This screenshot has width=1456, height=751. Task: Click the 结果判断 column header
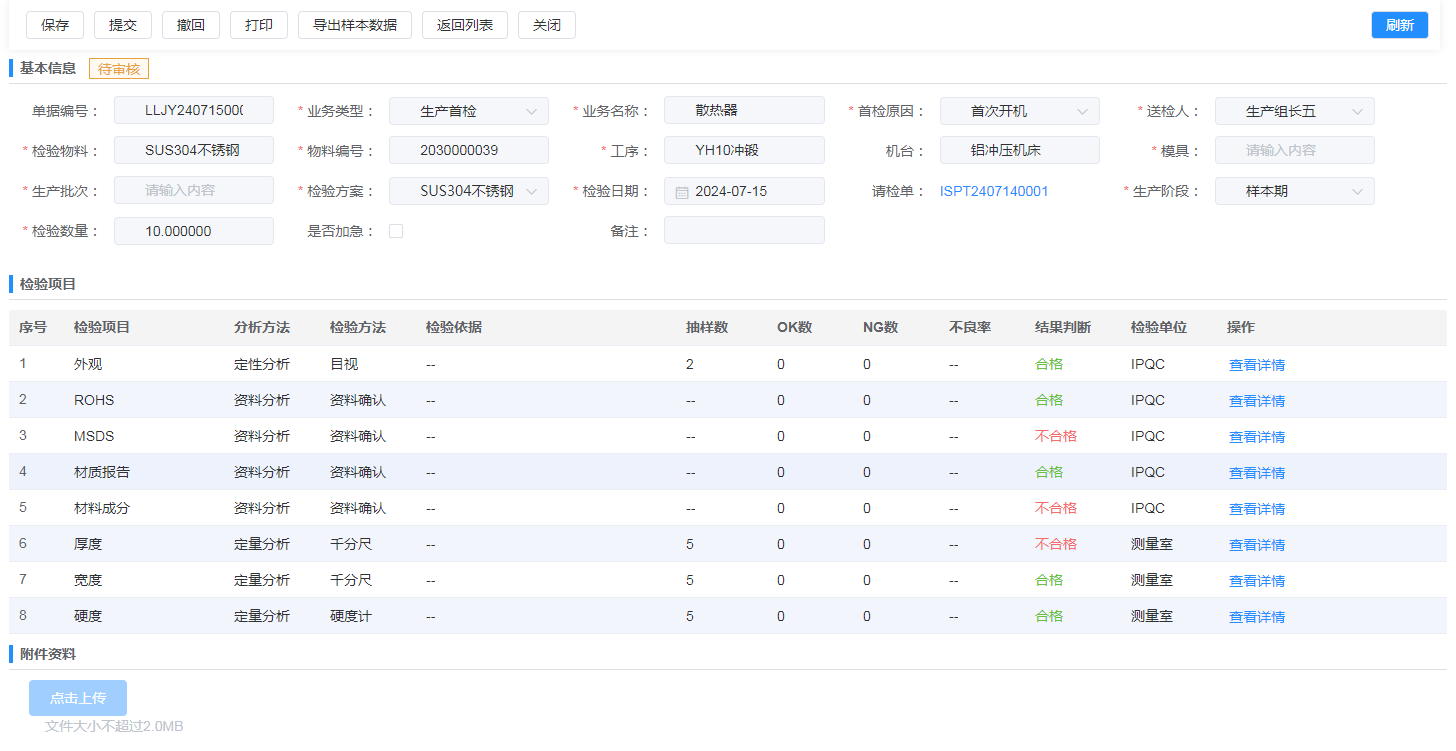click(1063, 327)
